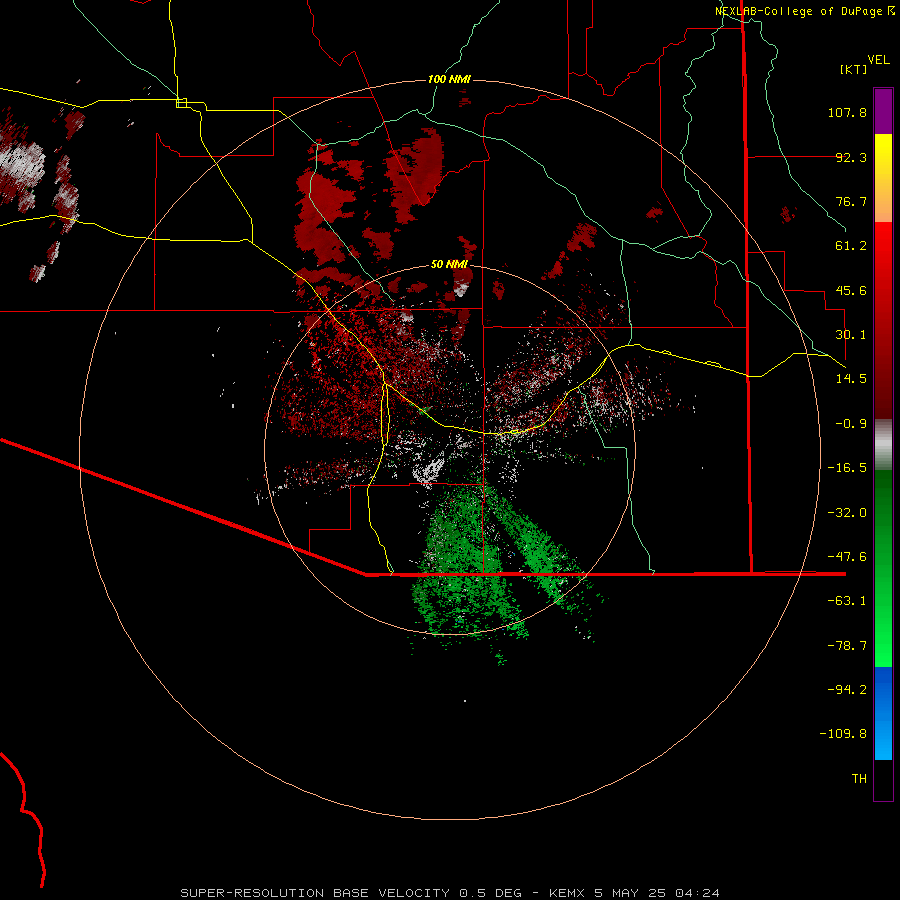The image size is (900, 900).
Task: Click the 45.6 velocity scale value
Action: 851,290
